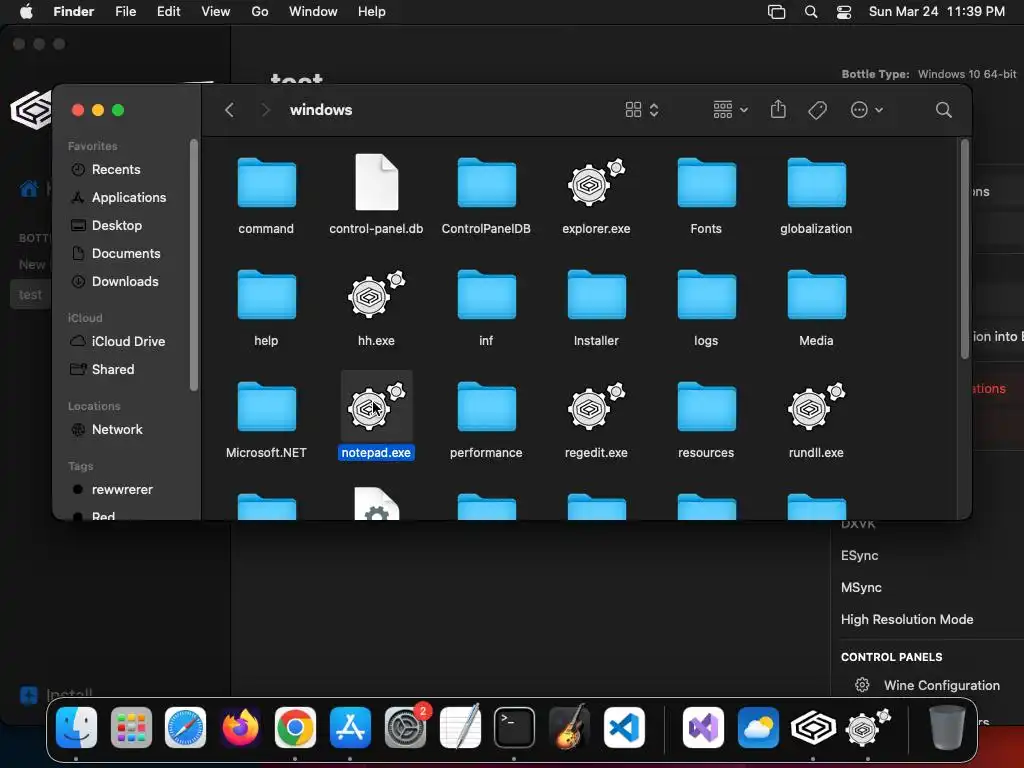Open the Finder menu
This screenshot has width=1024, height=768.
73,11
